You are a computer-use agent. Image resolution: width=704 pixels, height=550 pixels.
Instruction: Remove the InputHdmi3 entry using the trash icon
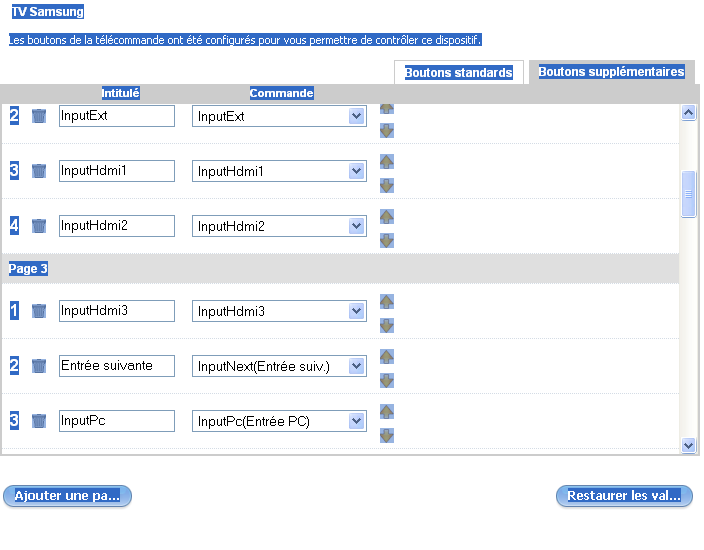pos(39,311)
